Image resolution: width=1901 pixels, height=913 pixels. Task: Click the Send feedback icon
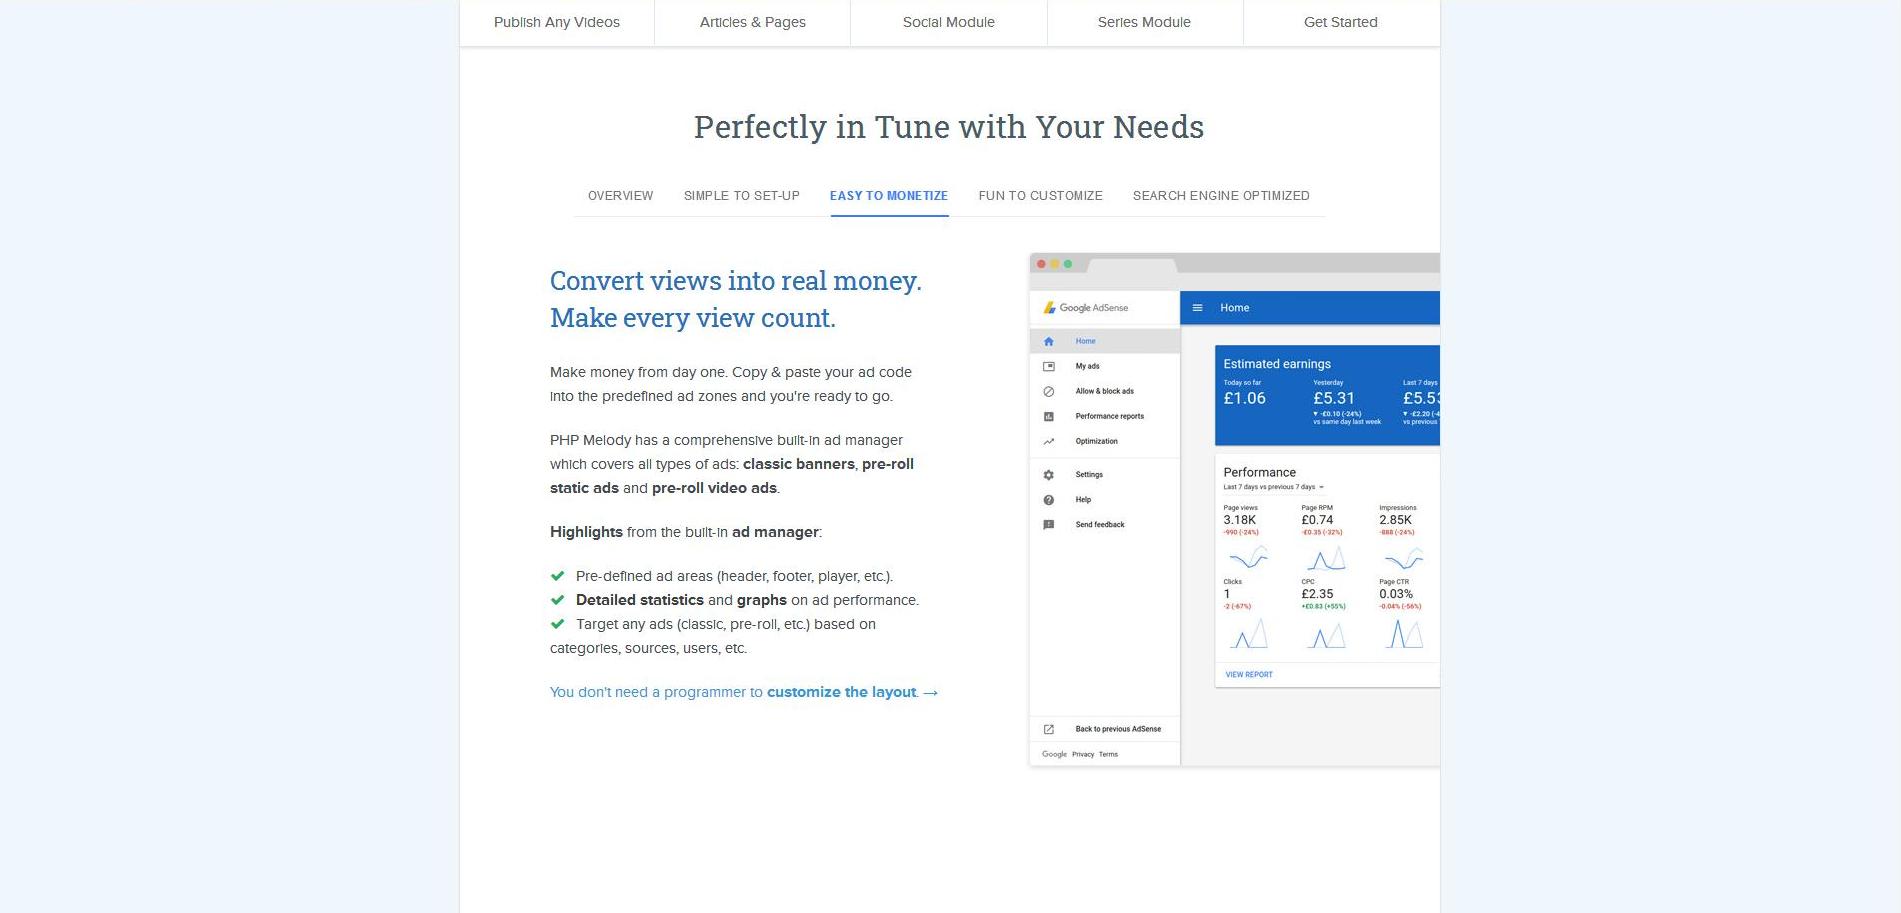[1048, 525]
